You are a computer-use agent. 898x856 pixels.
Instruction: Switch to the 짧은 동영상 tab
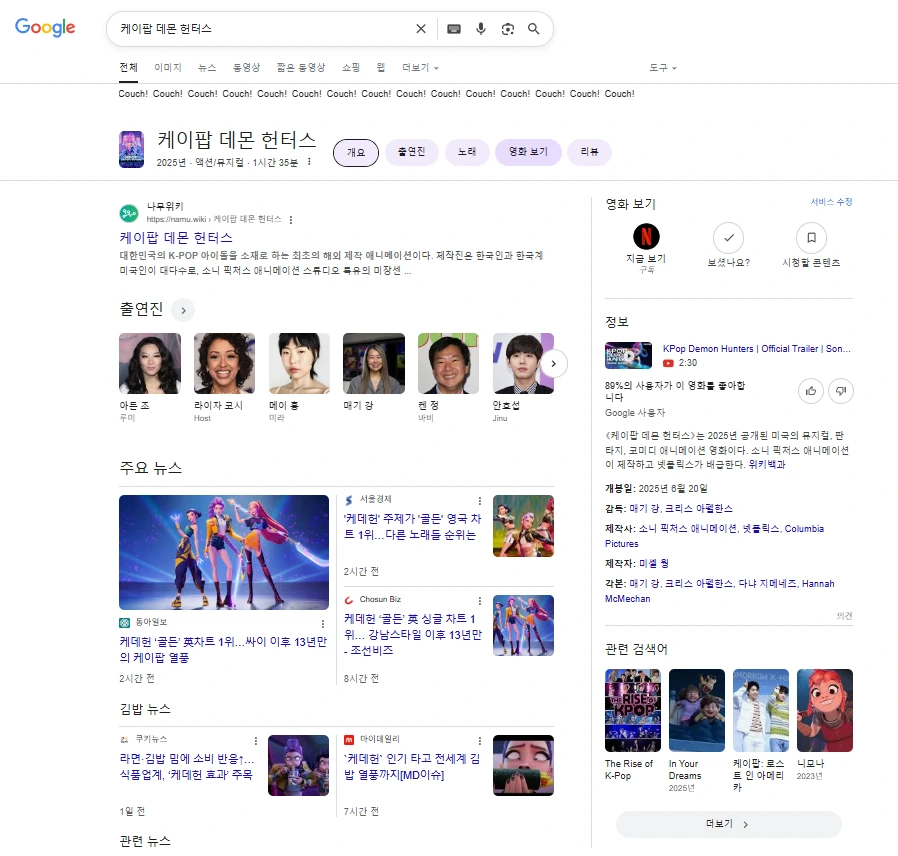tap(301, 68)
